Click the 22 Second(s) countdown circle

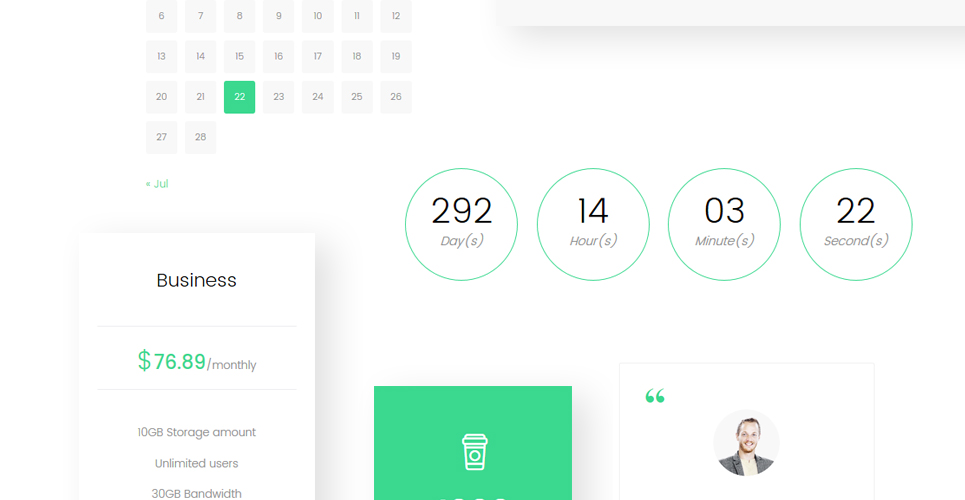(856, 224)
